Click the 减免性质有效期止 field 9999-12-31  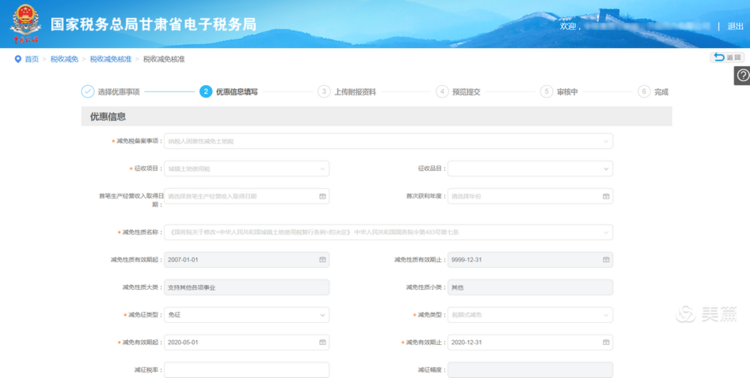coord(530,260)
